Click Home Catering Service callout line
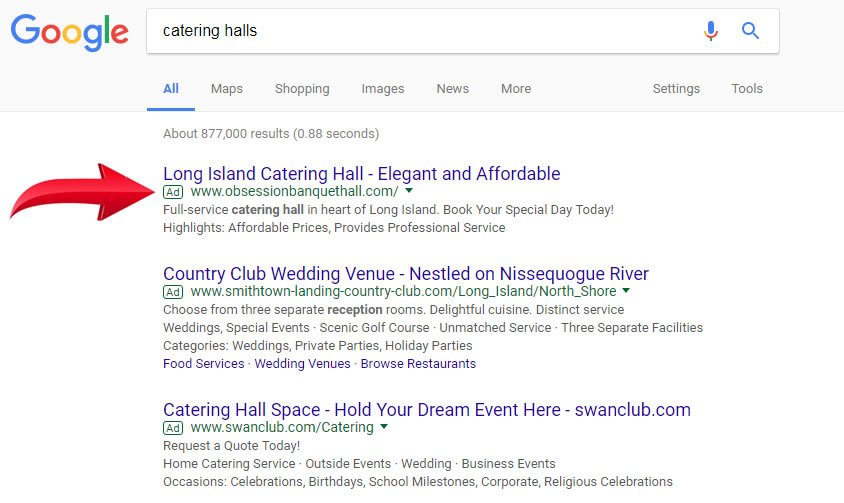This screenshot has height=503, width=844. pyautogui.click(x=359, y=464)
